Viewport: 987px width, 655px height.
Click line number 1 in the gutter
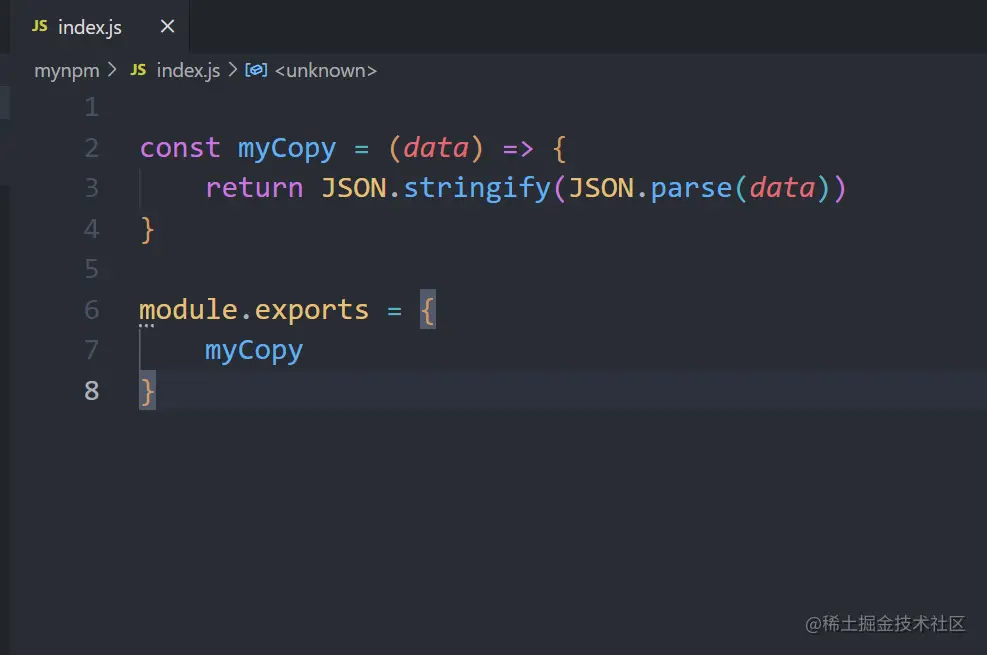click(x=92, y=107)
